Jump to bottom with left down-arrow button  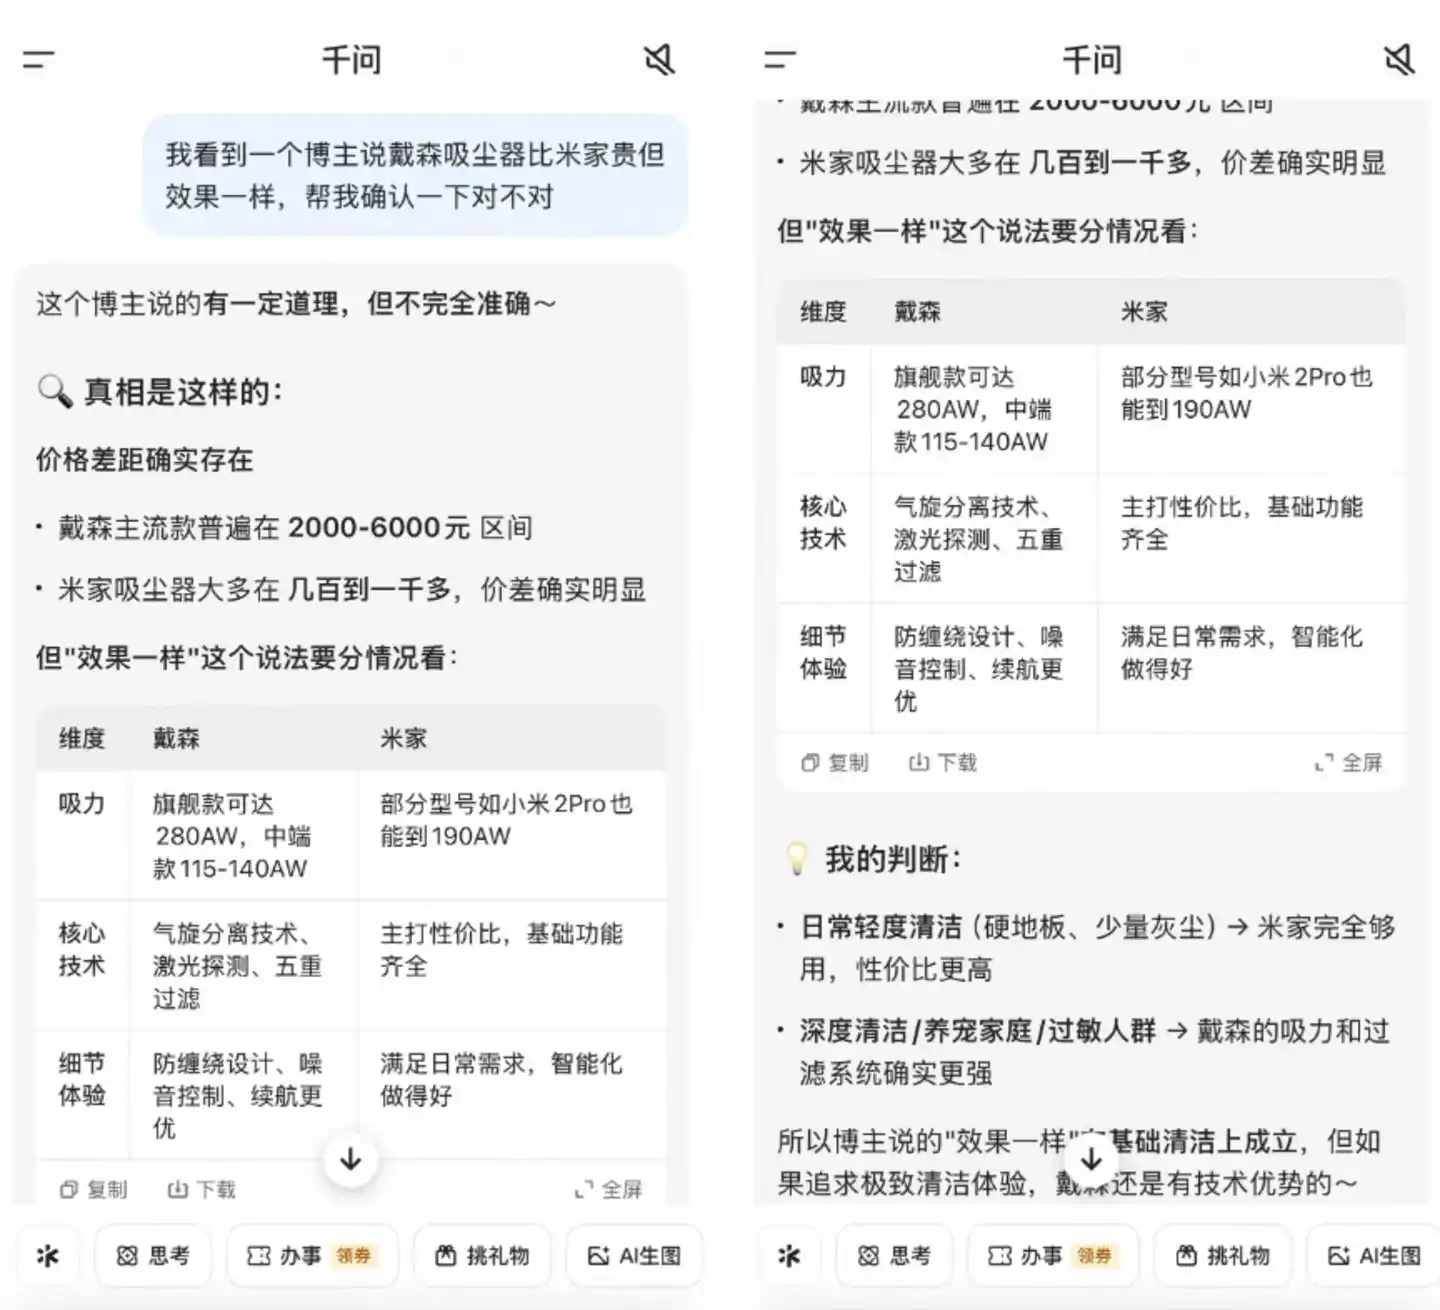coord(351,1159)
